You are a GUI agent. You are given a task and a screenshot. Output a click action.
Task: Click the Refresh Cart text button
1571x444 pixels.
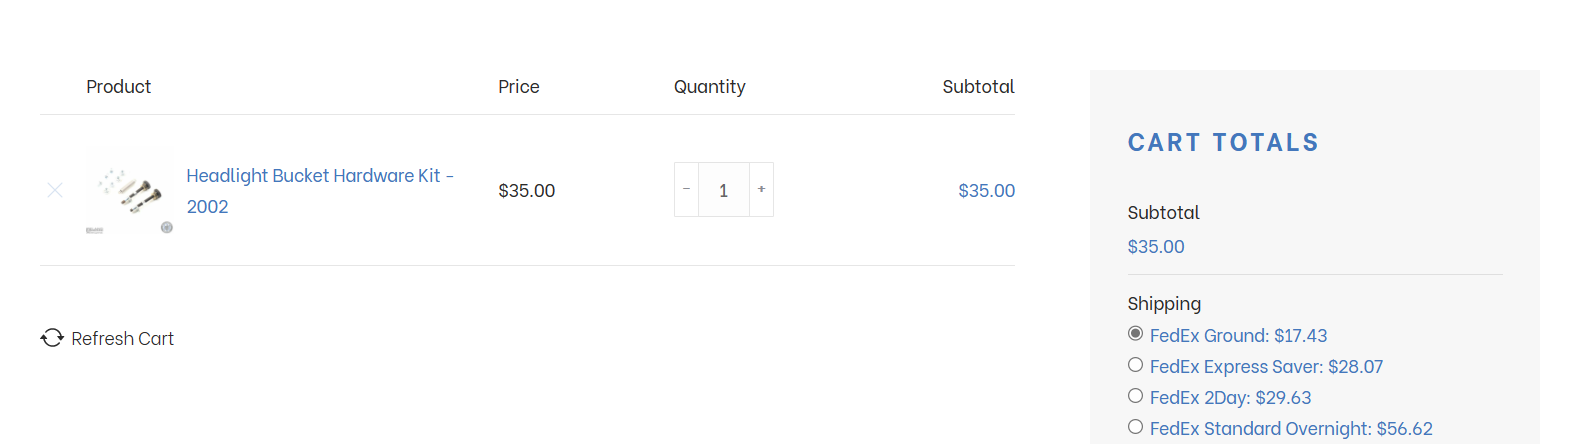point(122,339)
